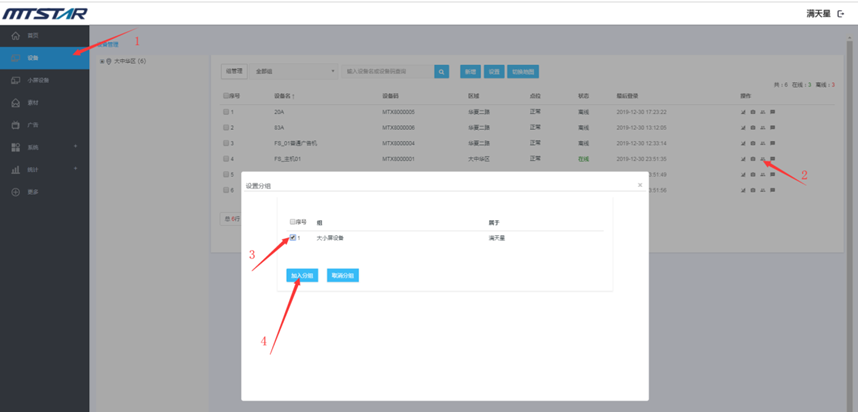Click the 取消分组 button
This screenshot has height=412, width=858.
pyautogui.click(x=342, y=275)
